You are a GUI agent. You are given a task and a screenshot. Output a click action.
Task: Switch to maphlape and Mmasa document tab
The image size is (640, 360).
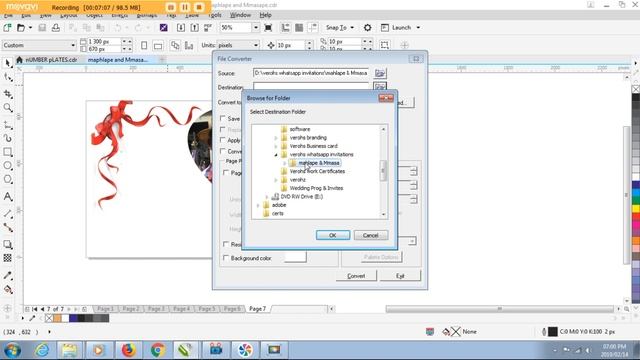click(118, 60)
